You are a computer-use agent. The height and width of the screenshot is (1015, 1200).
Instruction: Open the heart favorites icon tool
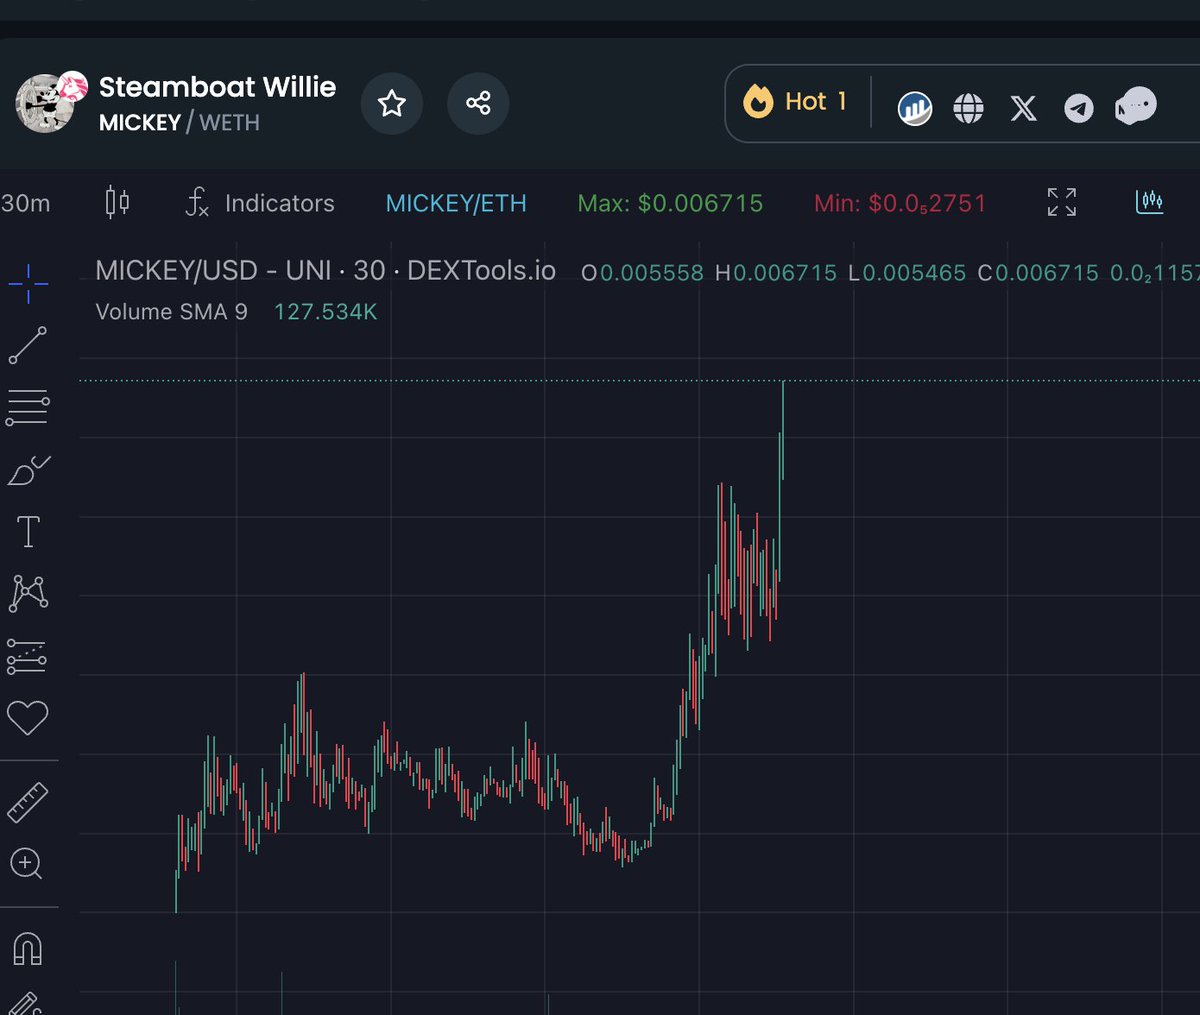[x=28, y=718]
